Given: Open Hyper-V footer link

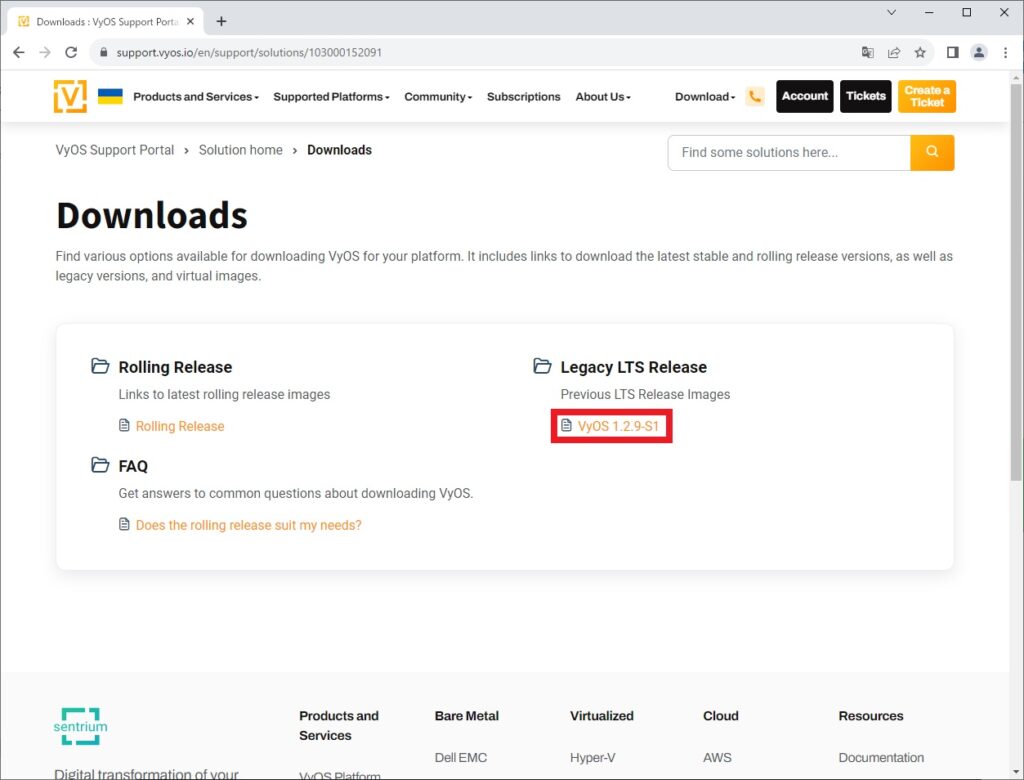Looking at the screenshot, I should (x=592, y=758).
